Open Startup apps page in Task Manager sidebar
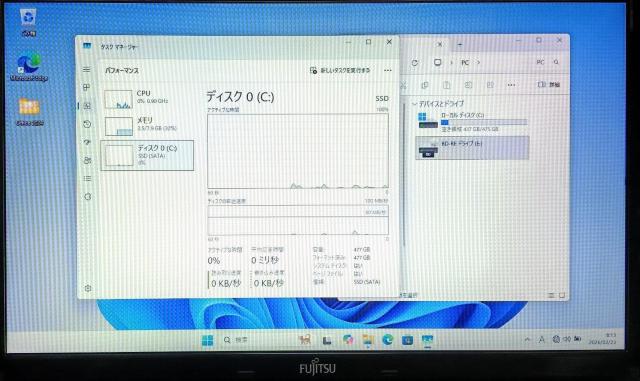The image size is (640, 381). [87, 142]
